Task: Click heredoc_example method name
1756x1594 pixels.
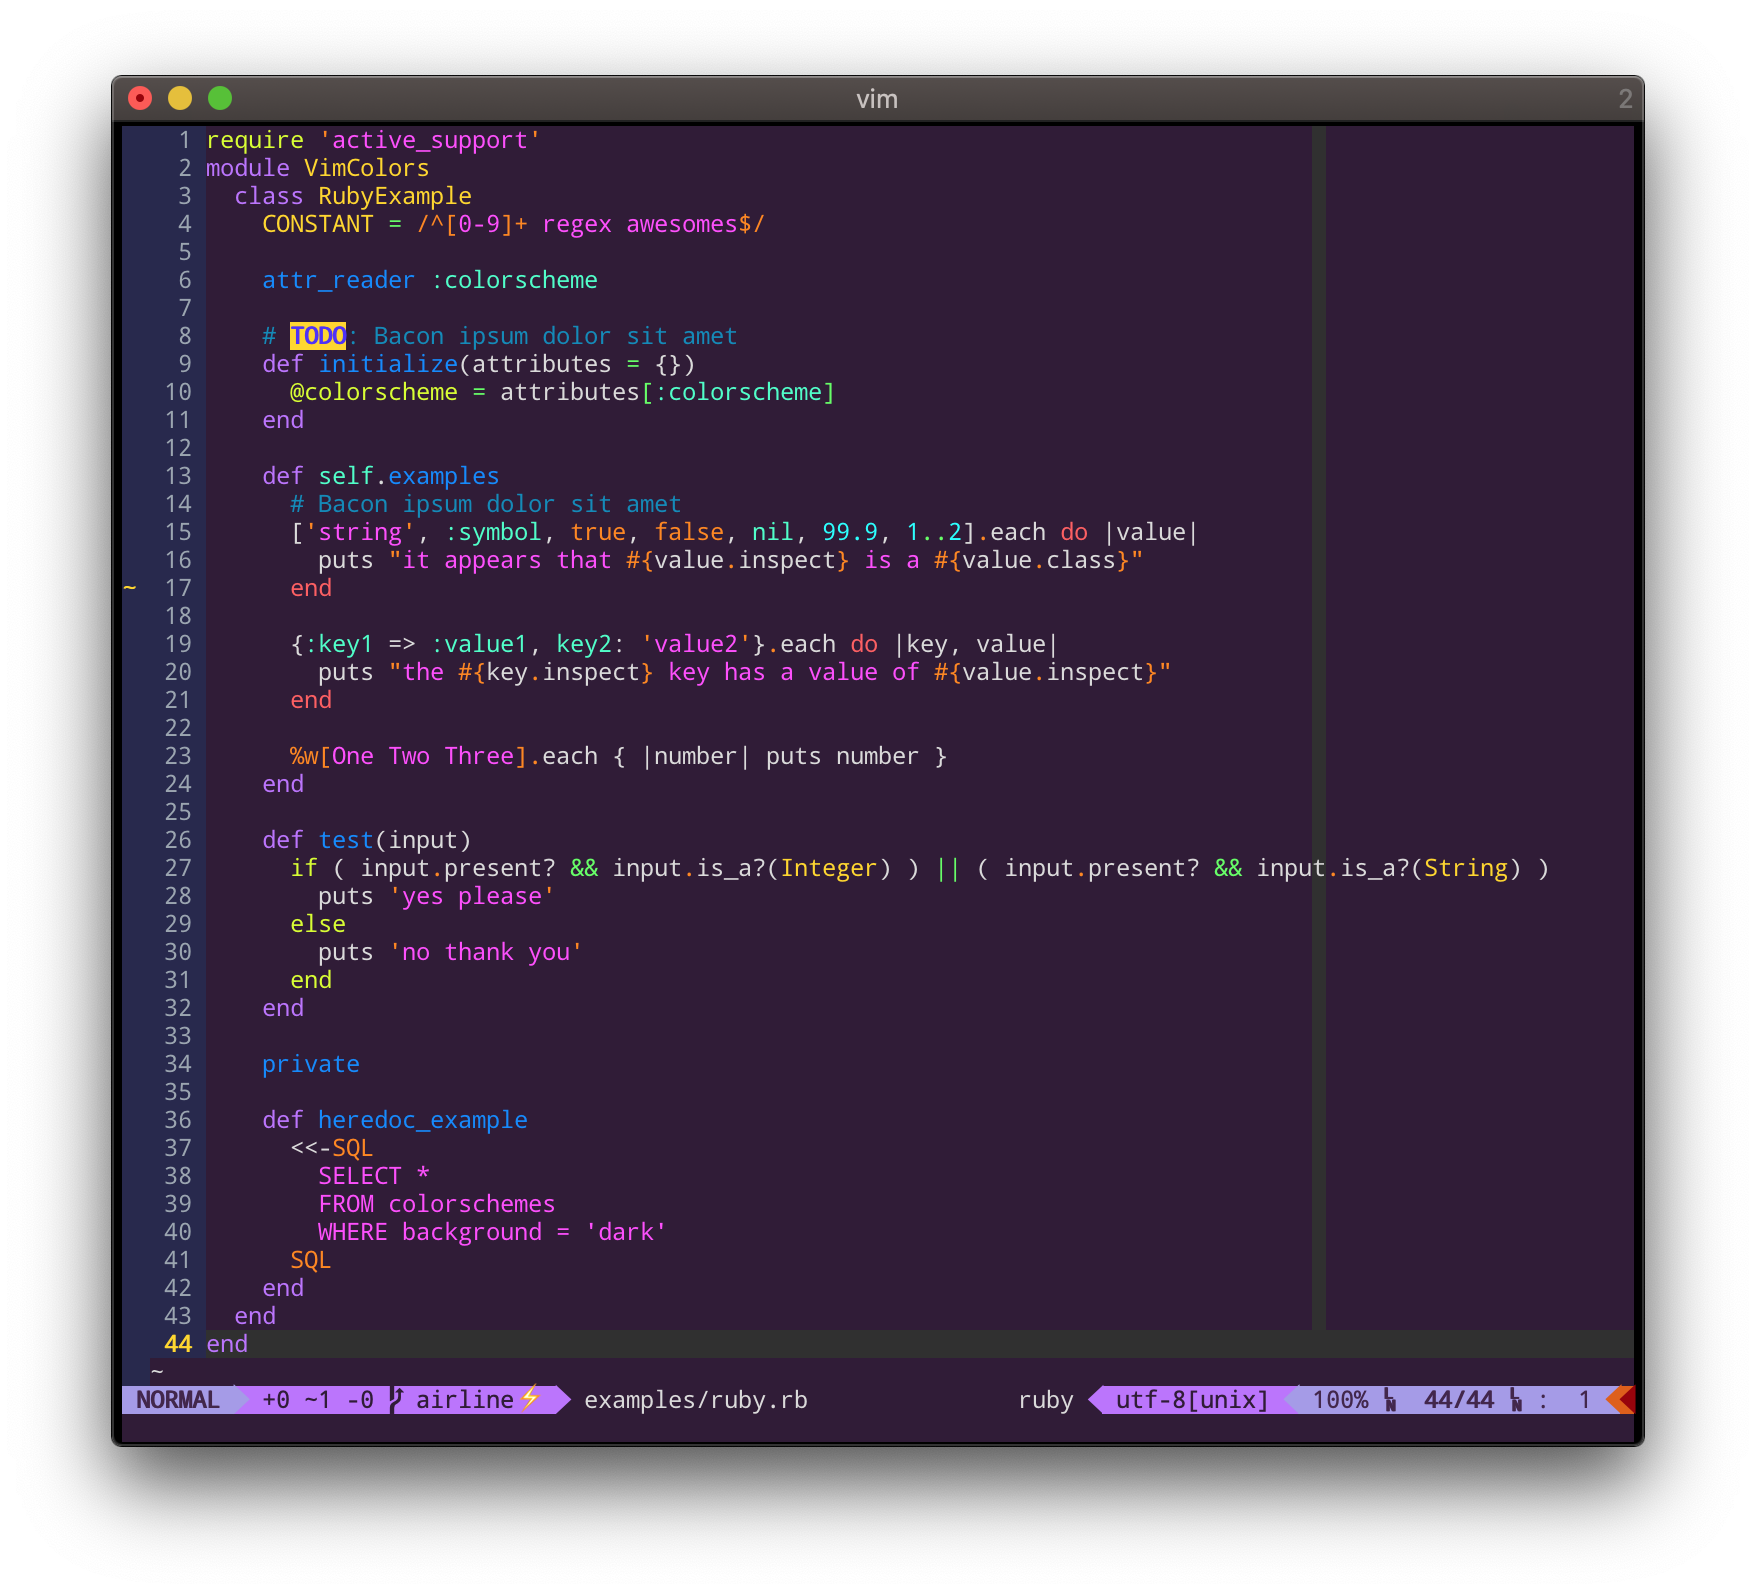Action: click(423, 1121)
